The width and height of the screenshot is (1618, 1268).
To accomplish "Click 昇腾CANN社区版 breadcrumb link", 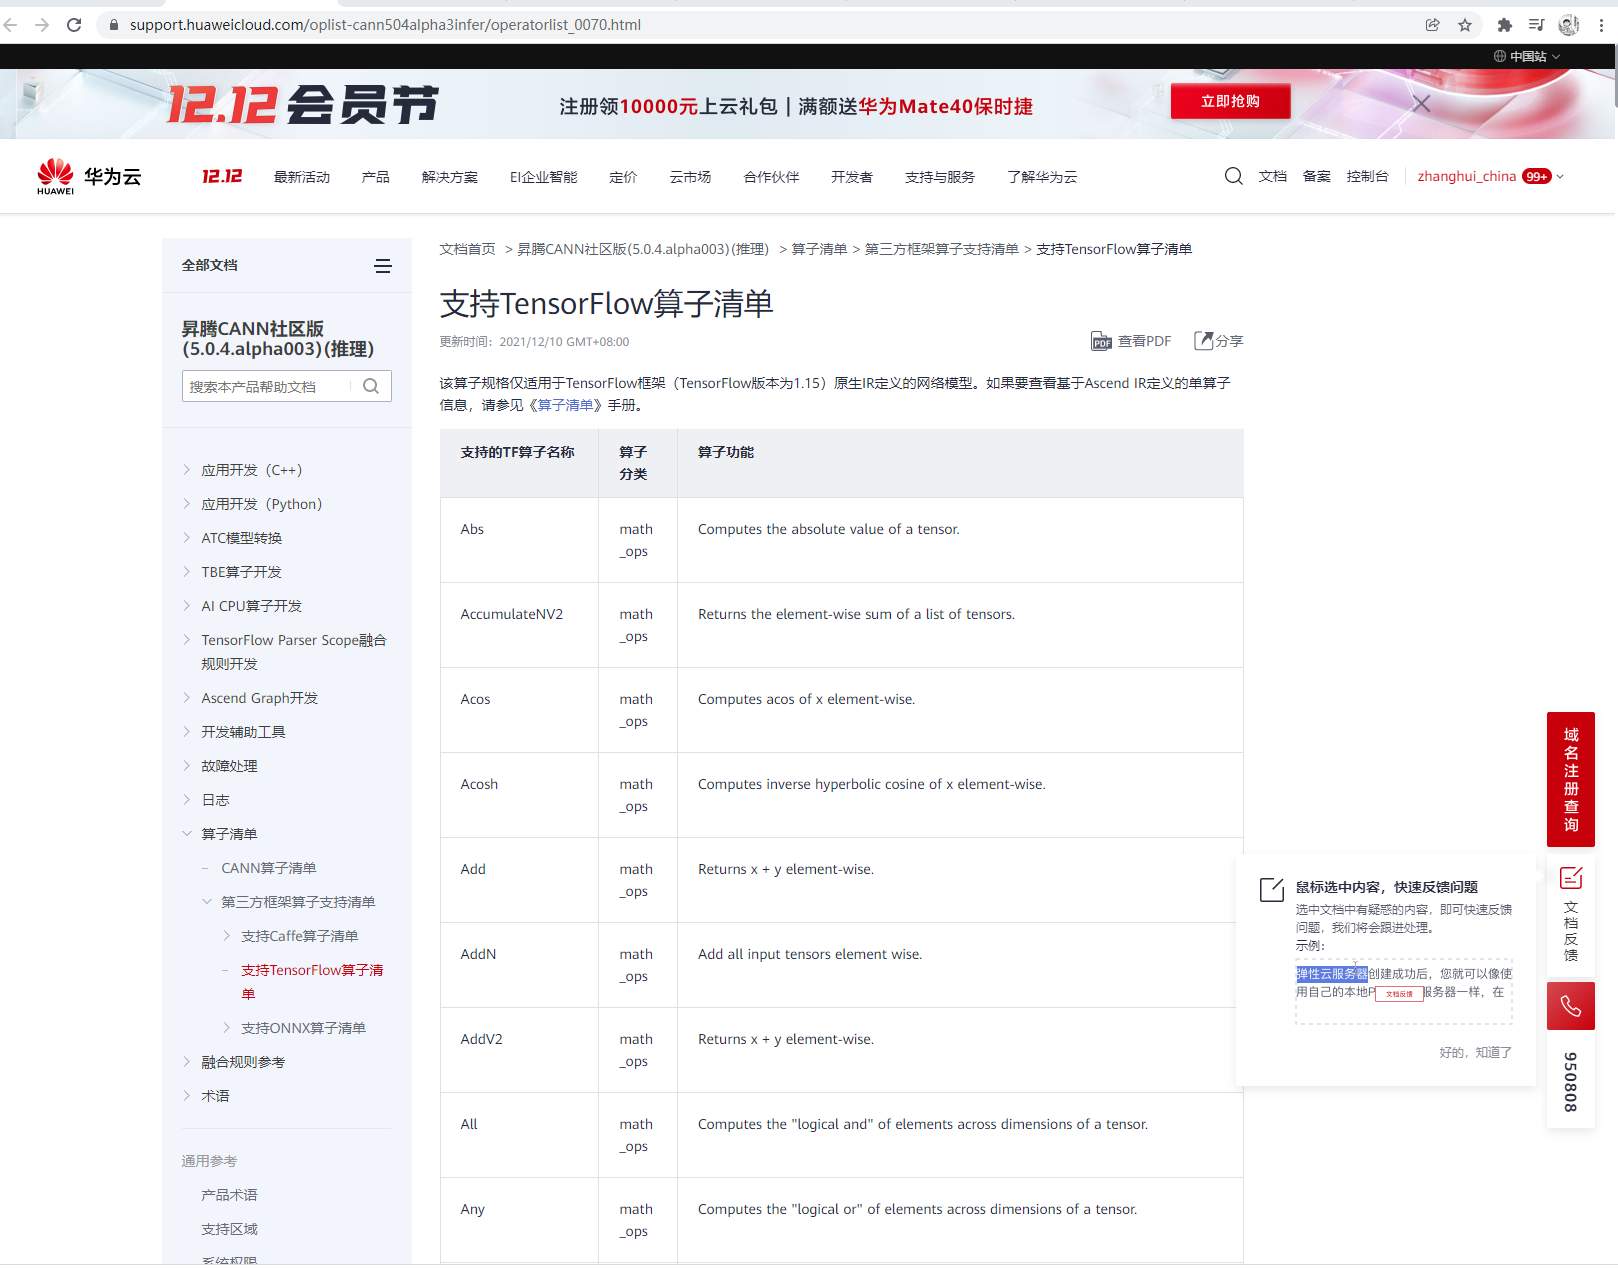I will [x=643, y=249].
